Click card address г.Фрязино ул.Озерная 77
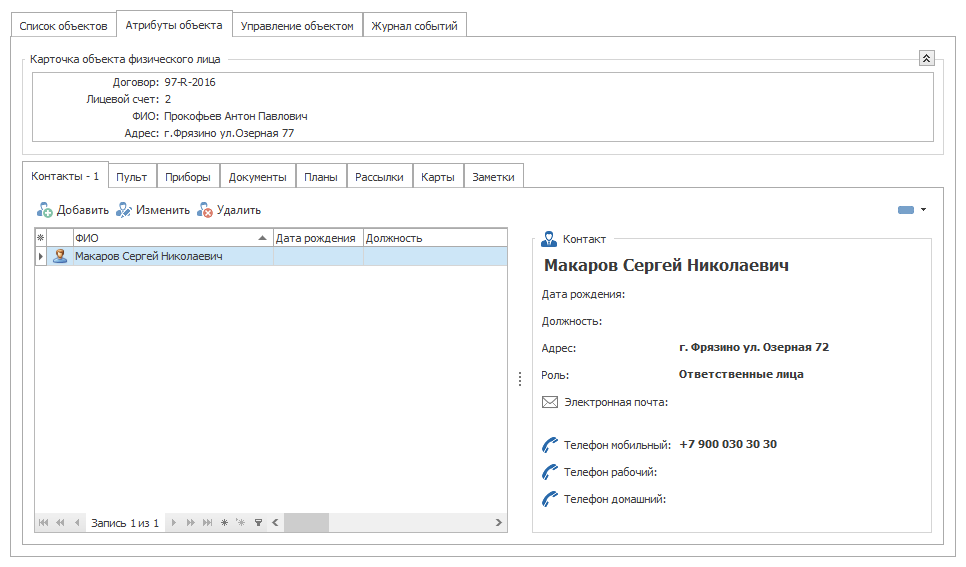This screenshot has width=966, height=567. (229, 133)
